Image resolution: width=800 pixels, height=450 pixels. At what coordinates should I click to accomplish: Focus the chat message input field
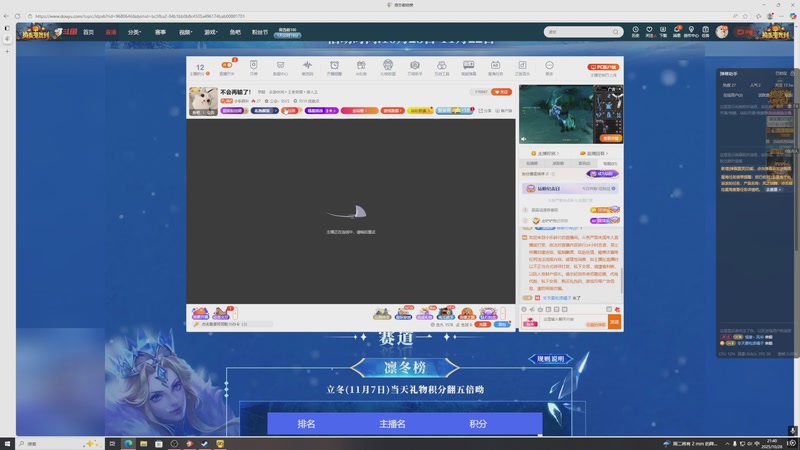coord(574,321)
